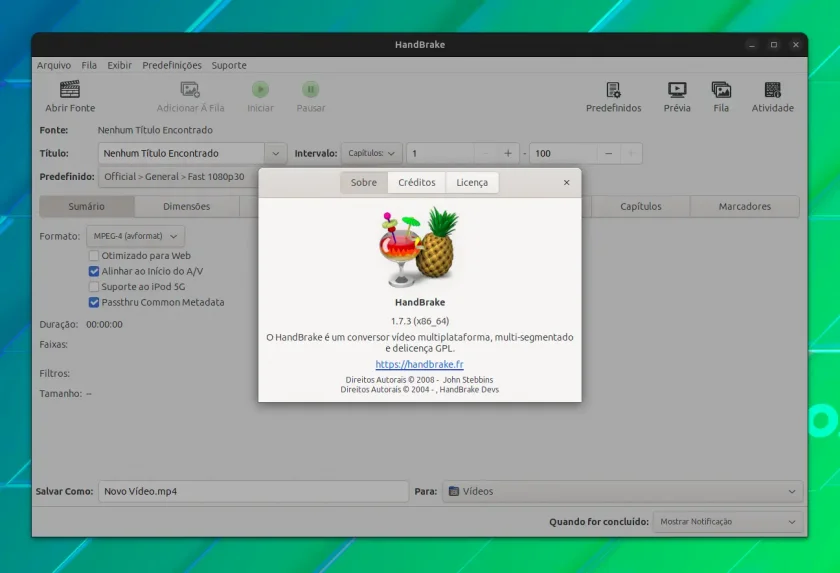The width and height of the screenshot is (840, 573).
Task: Close the HandBrake main window
Action: coord(796,45)
